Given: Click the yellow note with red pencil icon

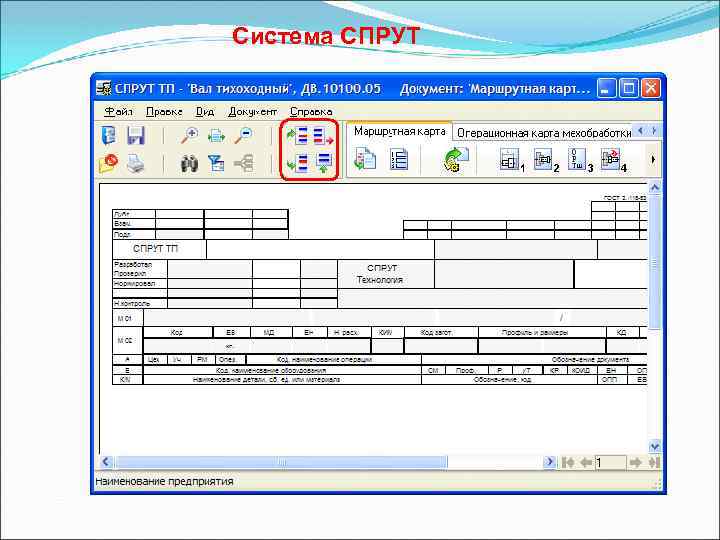Looking at the screenshot, I should (x=108, y=163).
